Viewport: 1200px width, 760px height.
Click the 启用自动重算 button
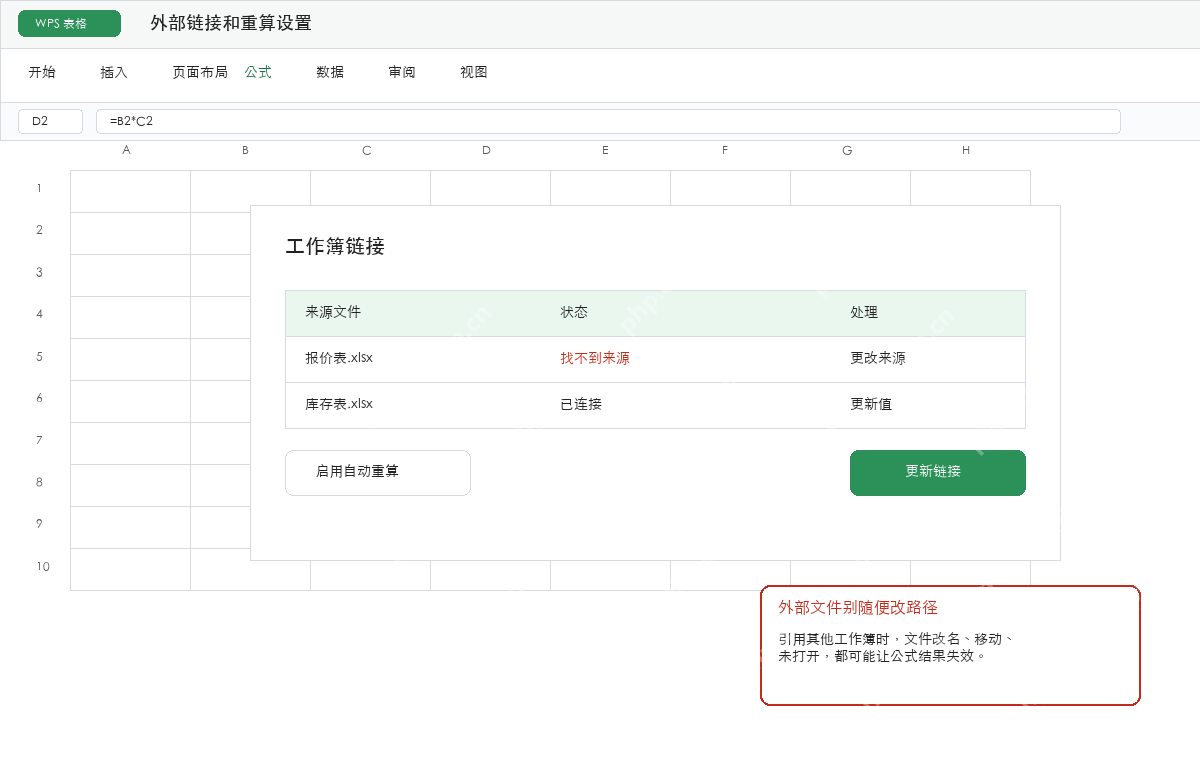(378, 473)
